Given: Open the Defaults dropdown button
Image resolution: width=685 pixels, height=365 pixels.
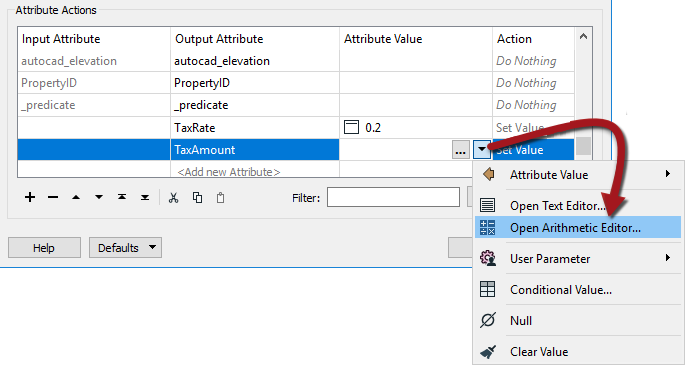Looking at the screenshot, I should tap(125, 248).
